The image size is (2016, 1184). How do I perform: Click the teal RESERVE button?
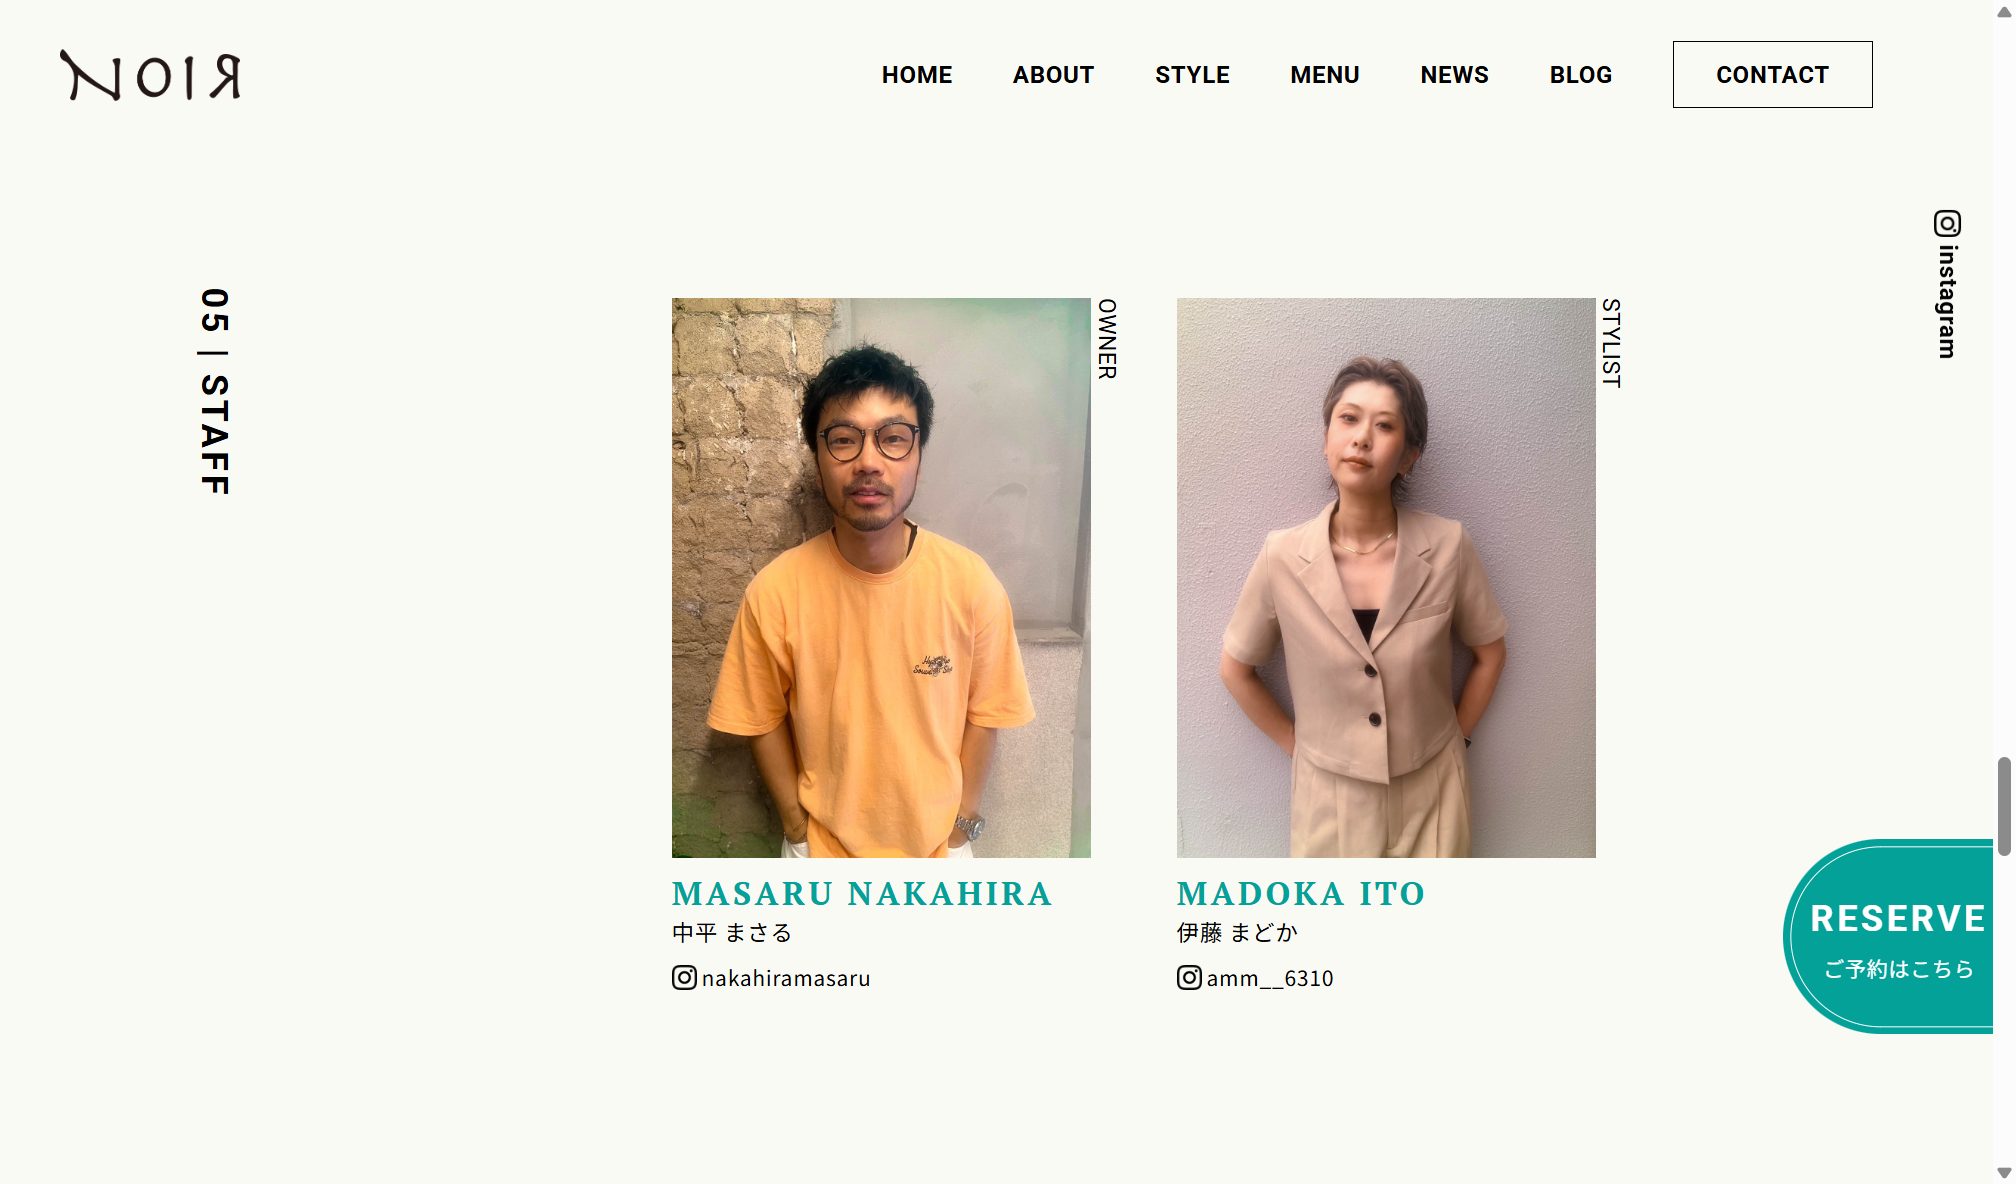pyautogui.click(x=1889, y=936)
